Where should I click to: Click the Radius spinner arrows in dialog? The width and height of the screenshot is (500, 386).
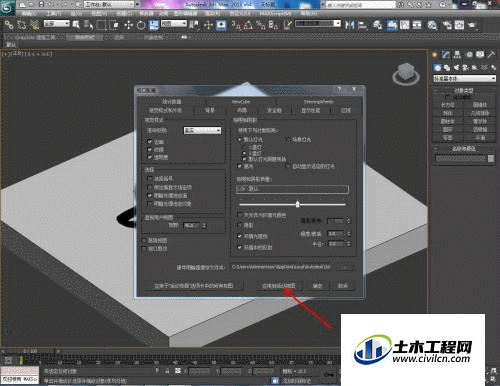349,244
